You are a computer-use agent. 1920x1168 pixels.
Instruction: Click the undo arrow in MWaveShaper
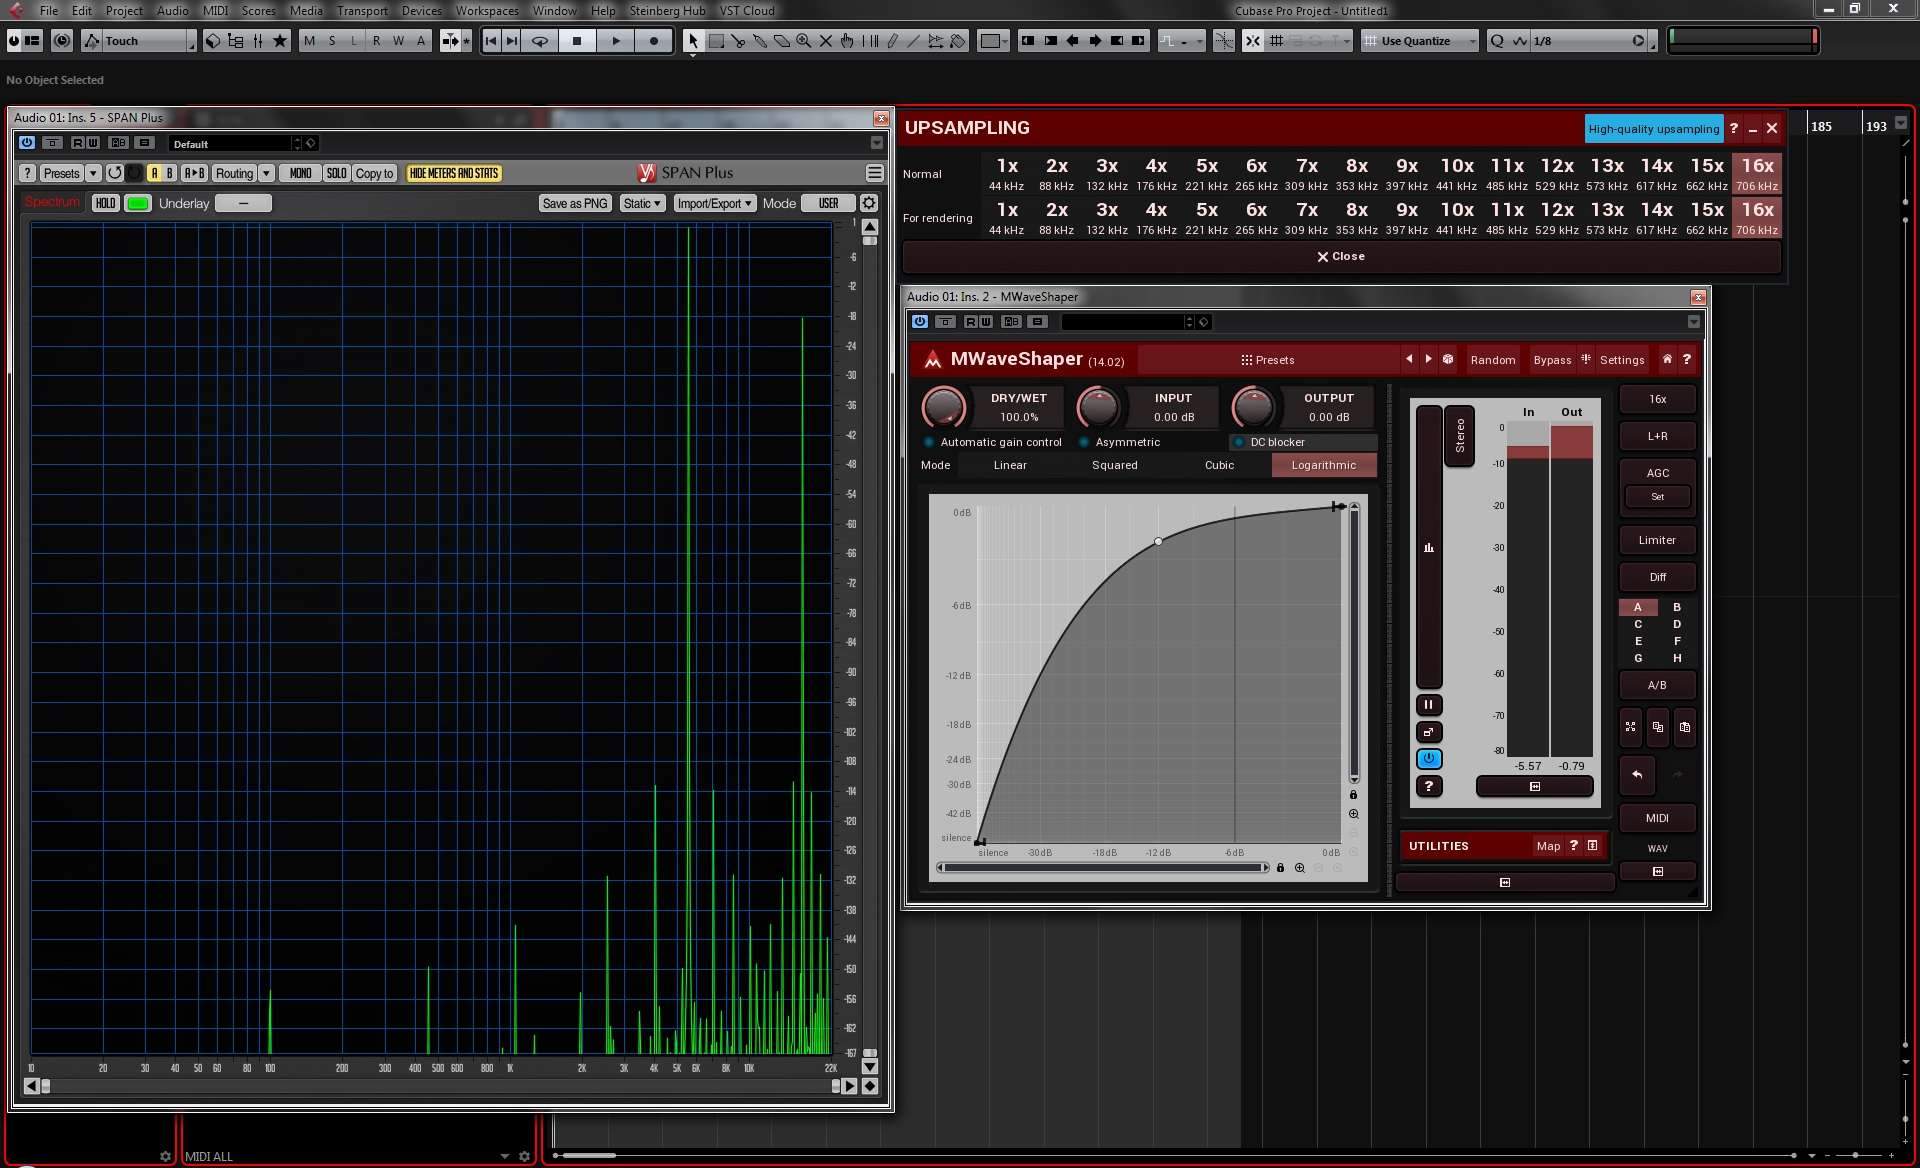(1637, 774)
